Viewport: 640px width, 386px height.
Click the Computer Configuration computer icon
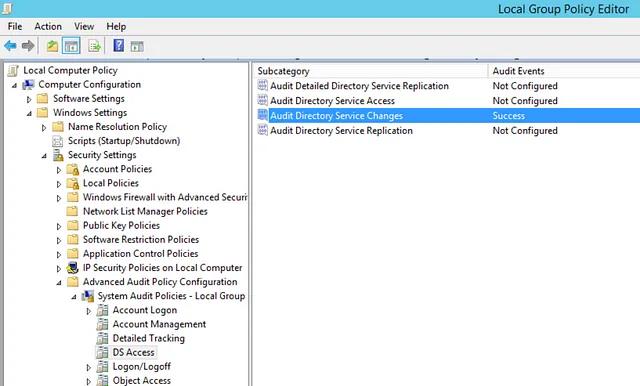click(28, 84)
